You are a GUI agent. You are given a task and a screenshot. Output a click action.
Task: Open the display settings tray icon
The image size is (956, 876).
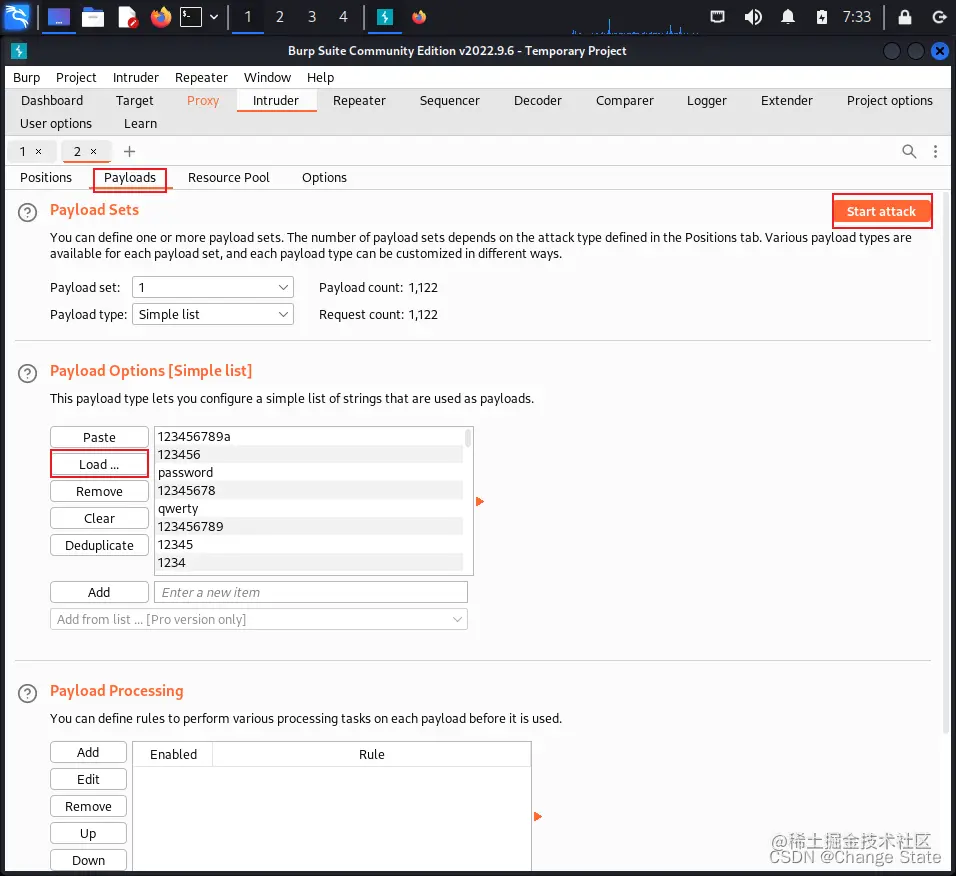click(x=718, y=17)
